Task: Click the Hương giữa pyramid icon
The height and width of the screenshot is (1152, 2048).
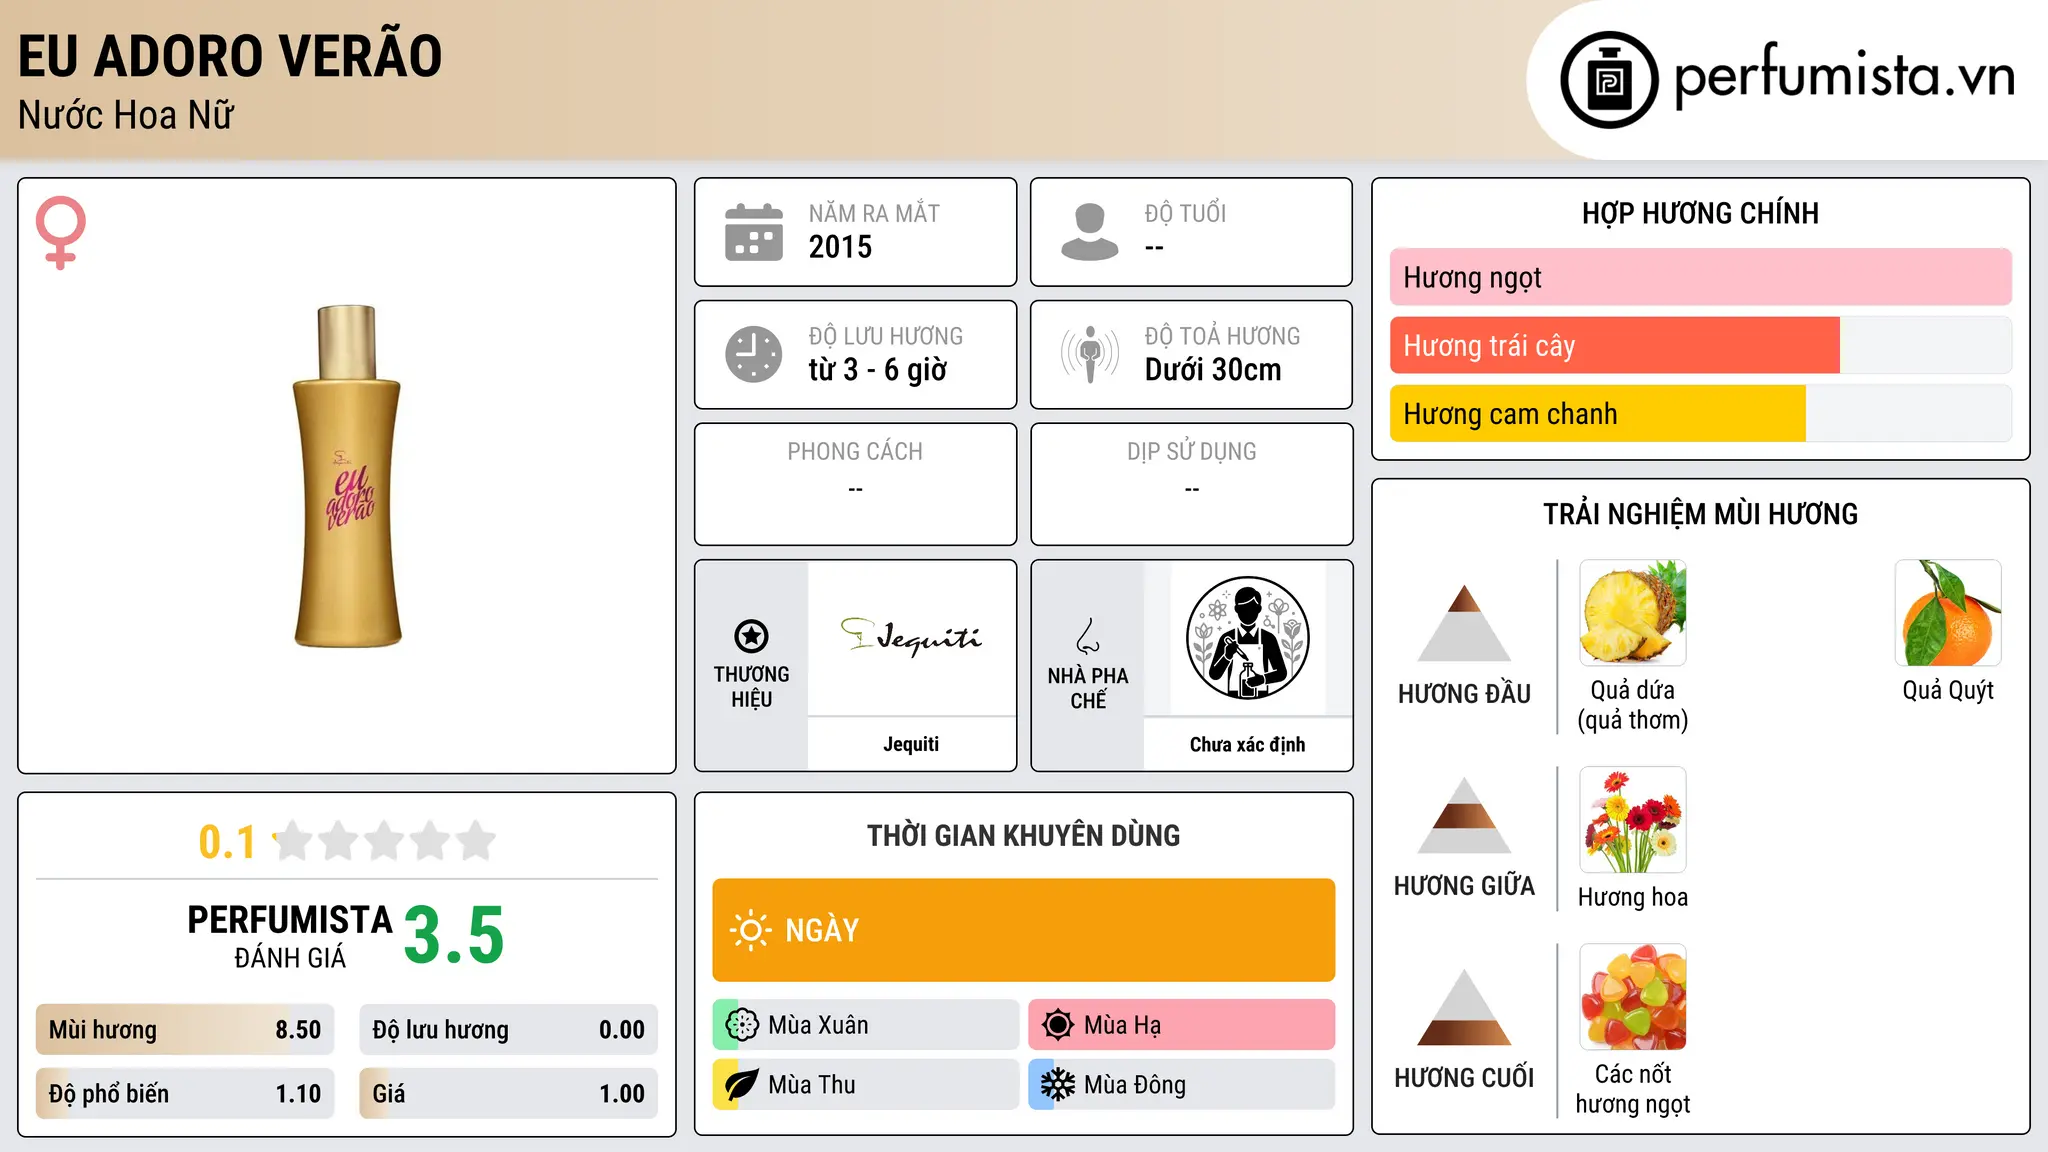Action: click(x=1464, y=815)
